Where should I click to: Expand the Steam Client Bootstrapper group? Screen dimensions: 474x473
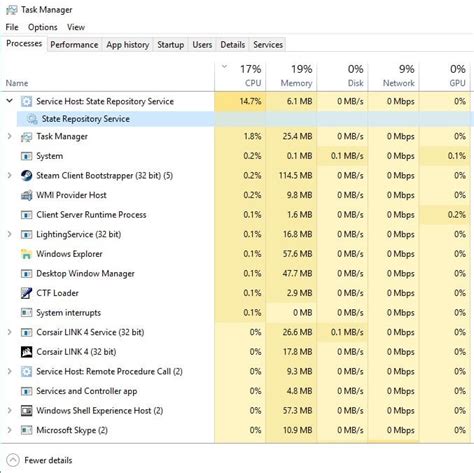tap(10, 175)
